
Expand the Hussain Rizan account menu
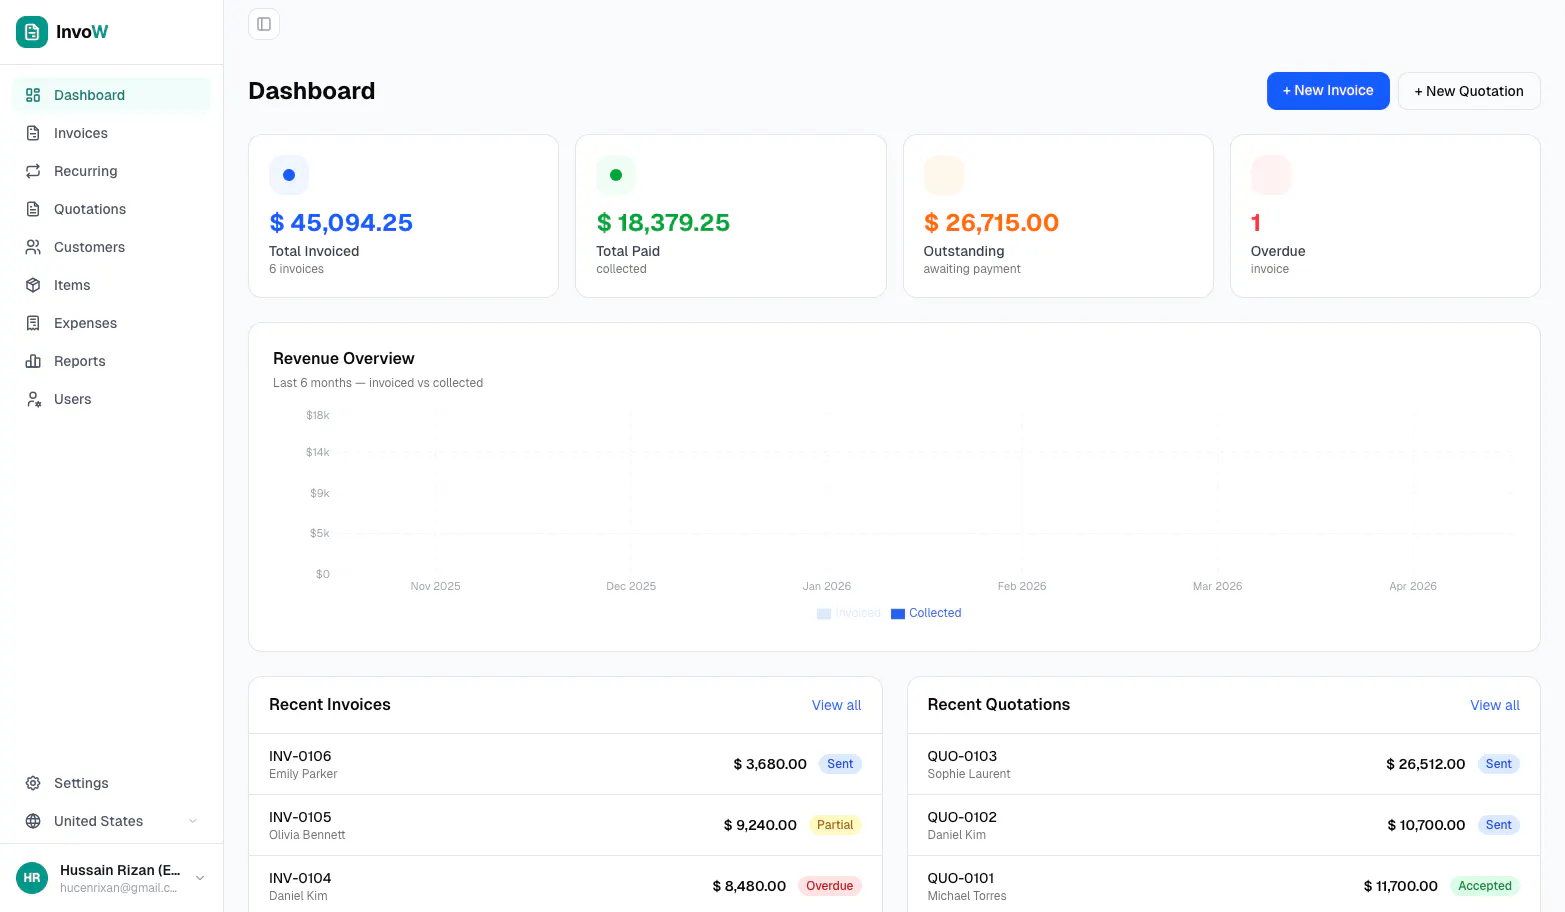[x=112, y=878]
